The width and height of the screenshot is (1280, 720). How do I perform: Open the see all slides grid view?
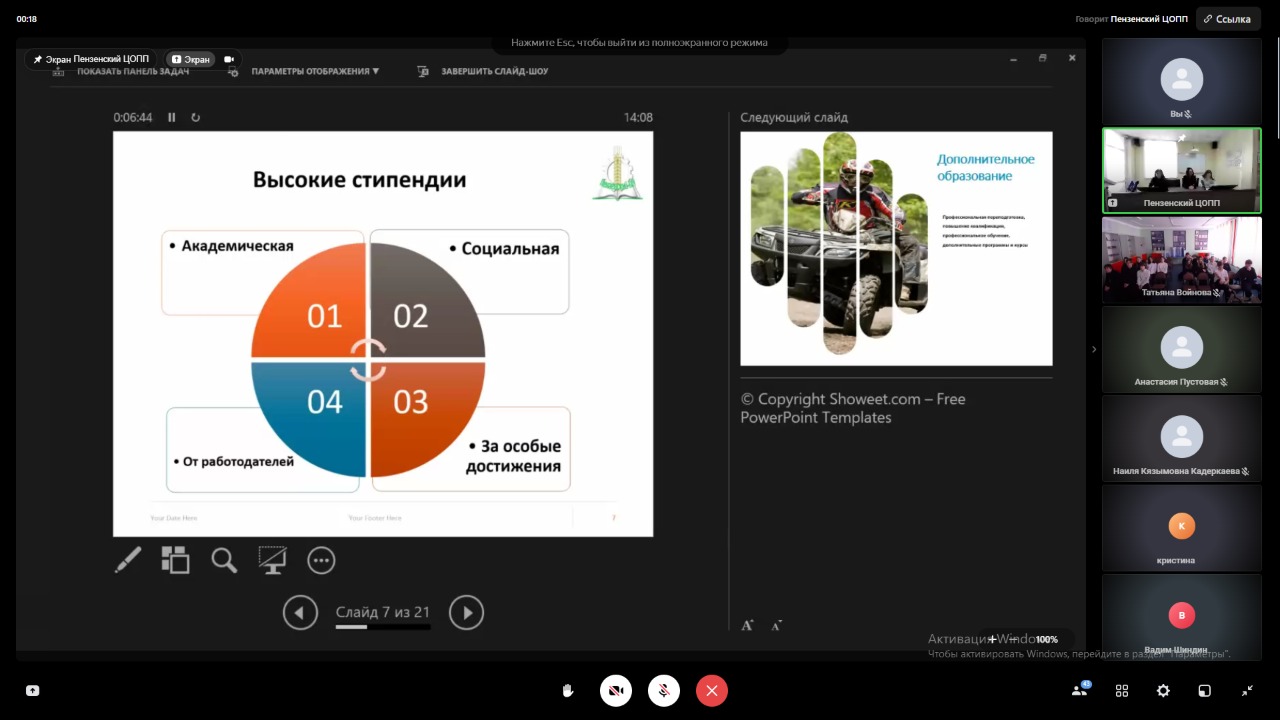(175, 560)
